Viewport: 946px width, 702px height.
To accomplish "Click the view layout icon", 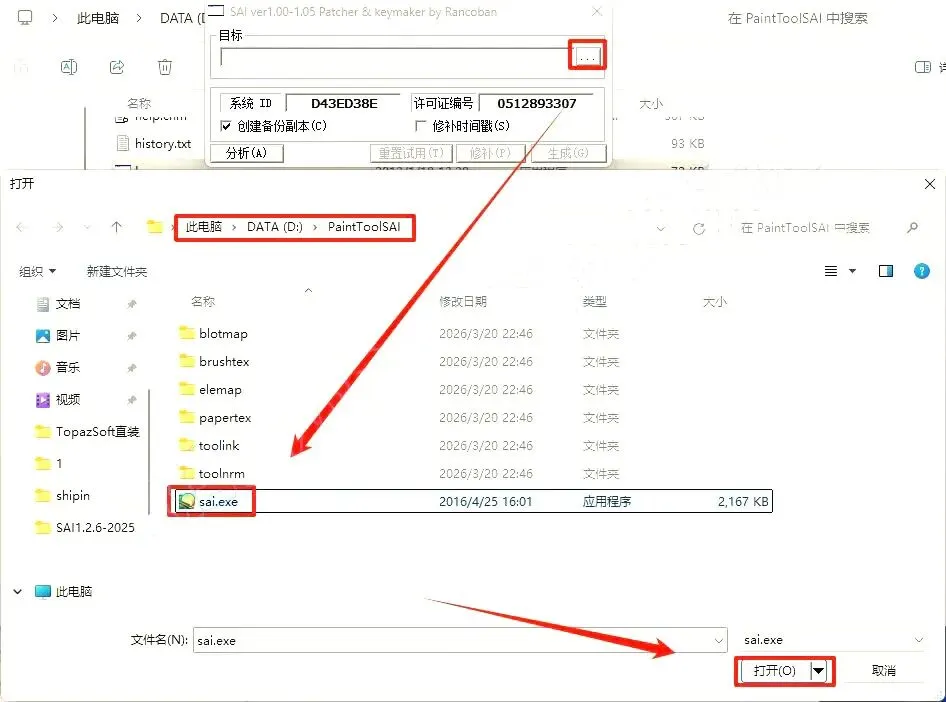I will (831, 271).
